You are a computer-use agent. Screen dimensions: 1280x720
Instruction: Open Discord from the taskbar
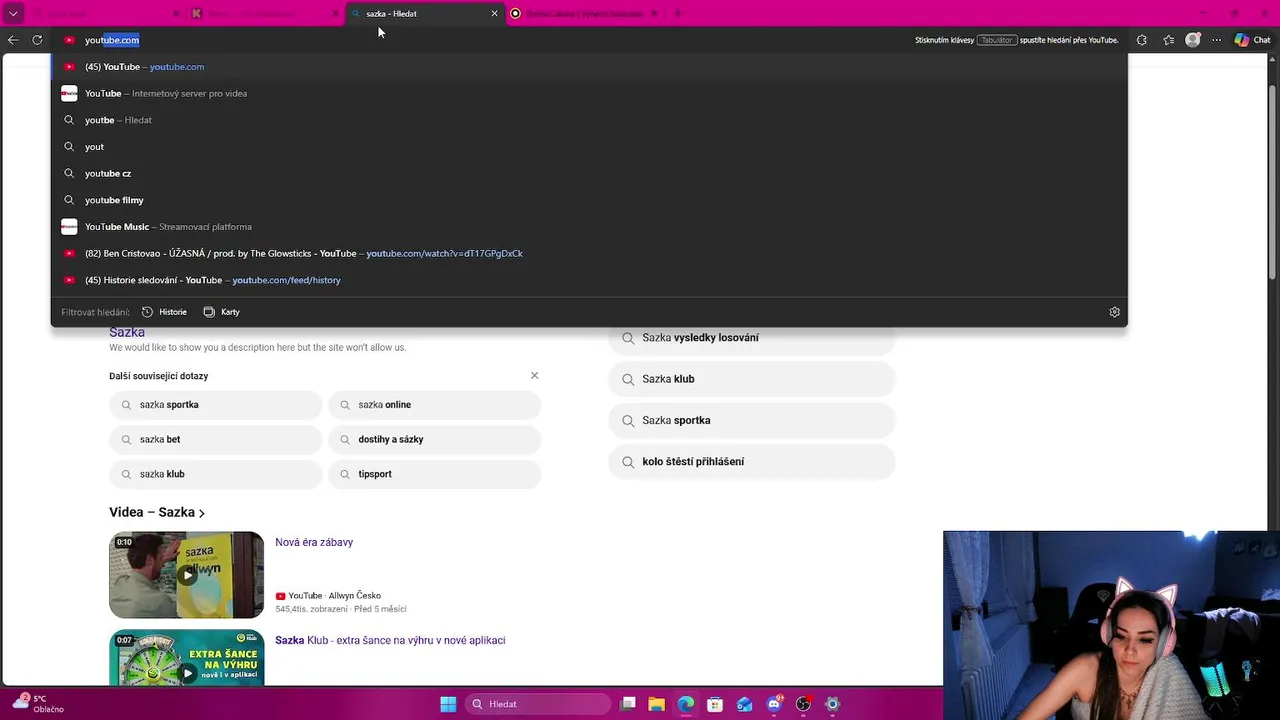[774, 704]
